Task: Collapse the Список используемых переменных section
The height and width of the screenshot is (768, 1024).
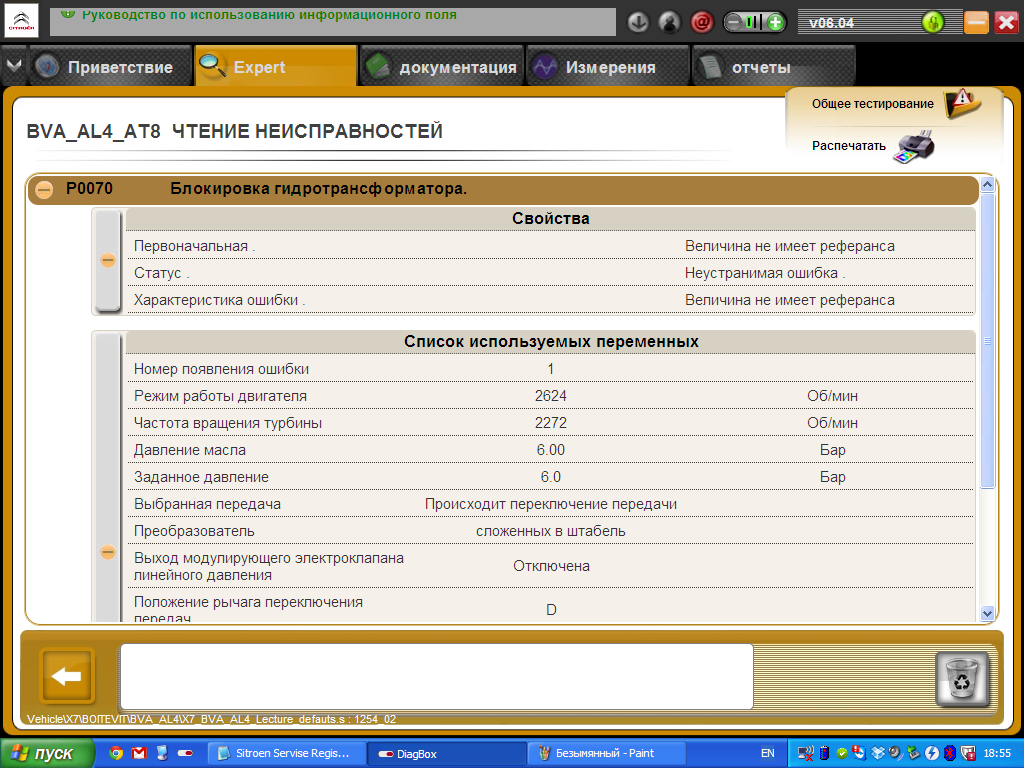Action: tap(108, 551)
